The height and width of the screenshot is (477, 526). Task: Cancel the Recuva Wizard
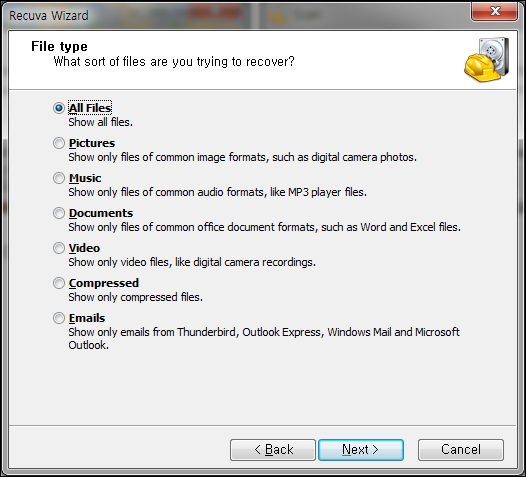point(461,450)
